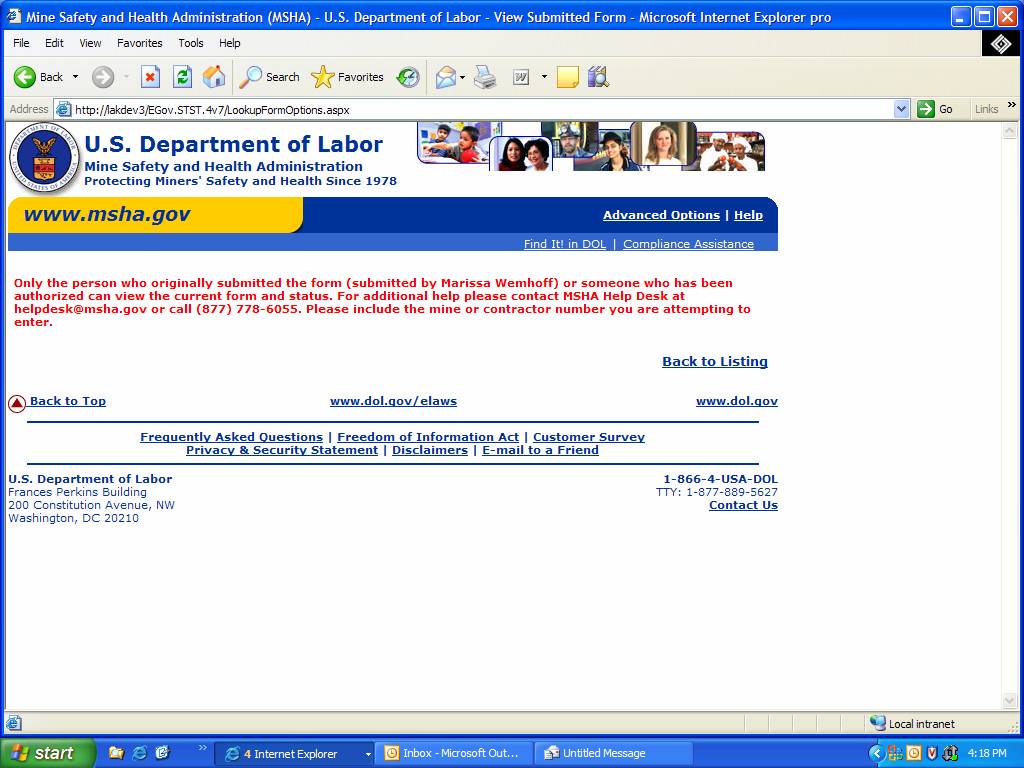
Task: Open the Tools menu
Action: [x=191, y=43]
